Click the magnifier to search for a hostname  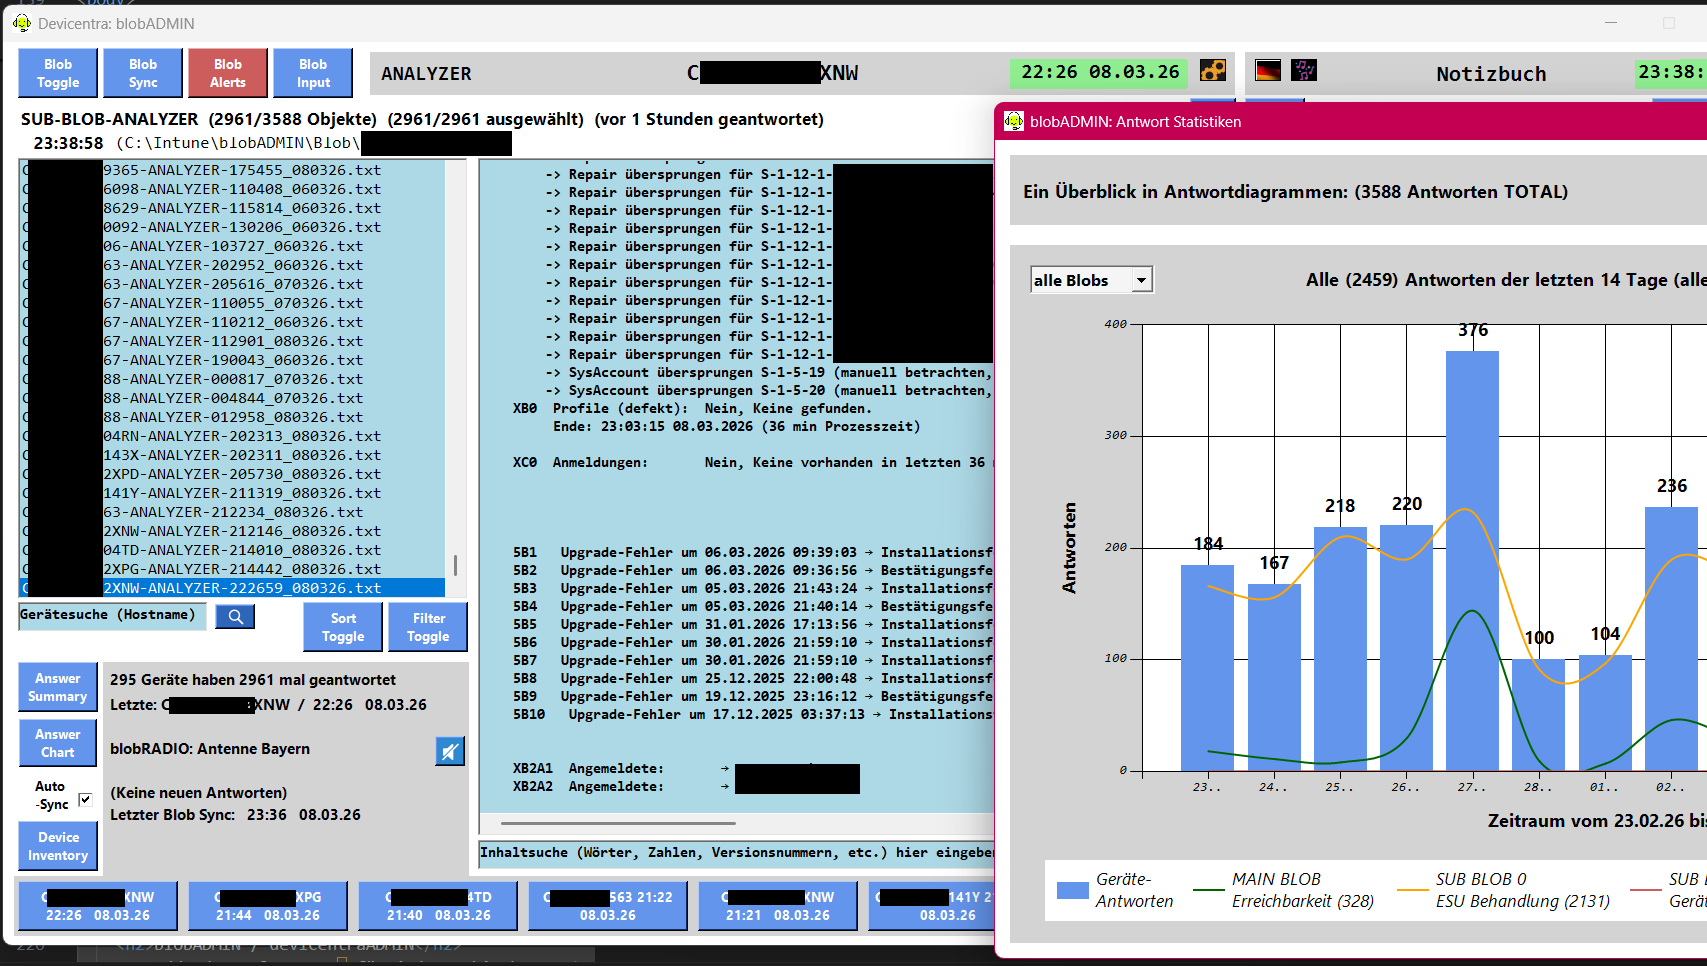(x=235, y=617)
